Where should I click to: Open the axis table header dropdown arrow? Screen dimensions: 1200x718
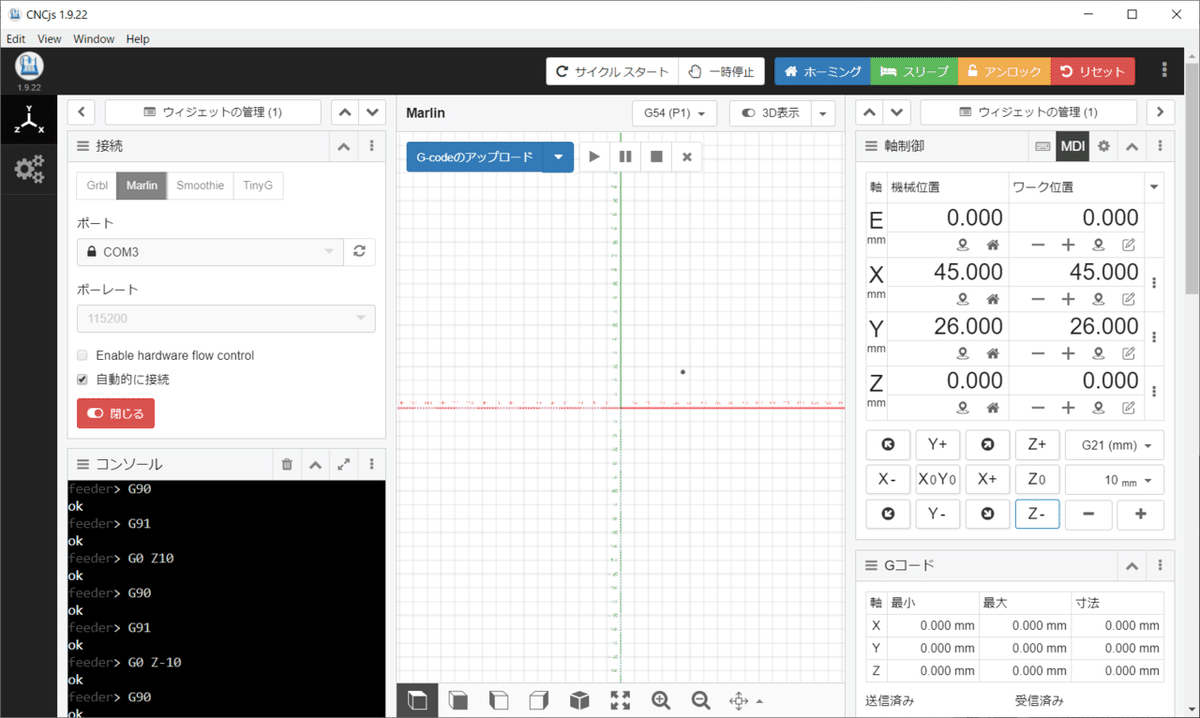point(1154,187)
